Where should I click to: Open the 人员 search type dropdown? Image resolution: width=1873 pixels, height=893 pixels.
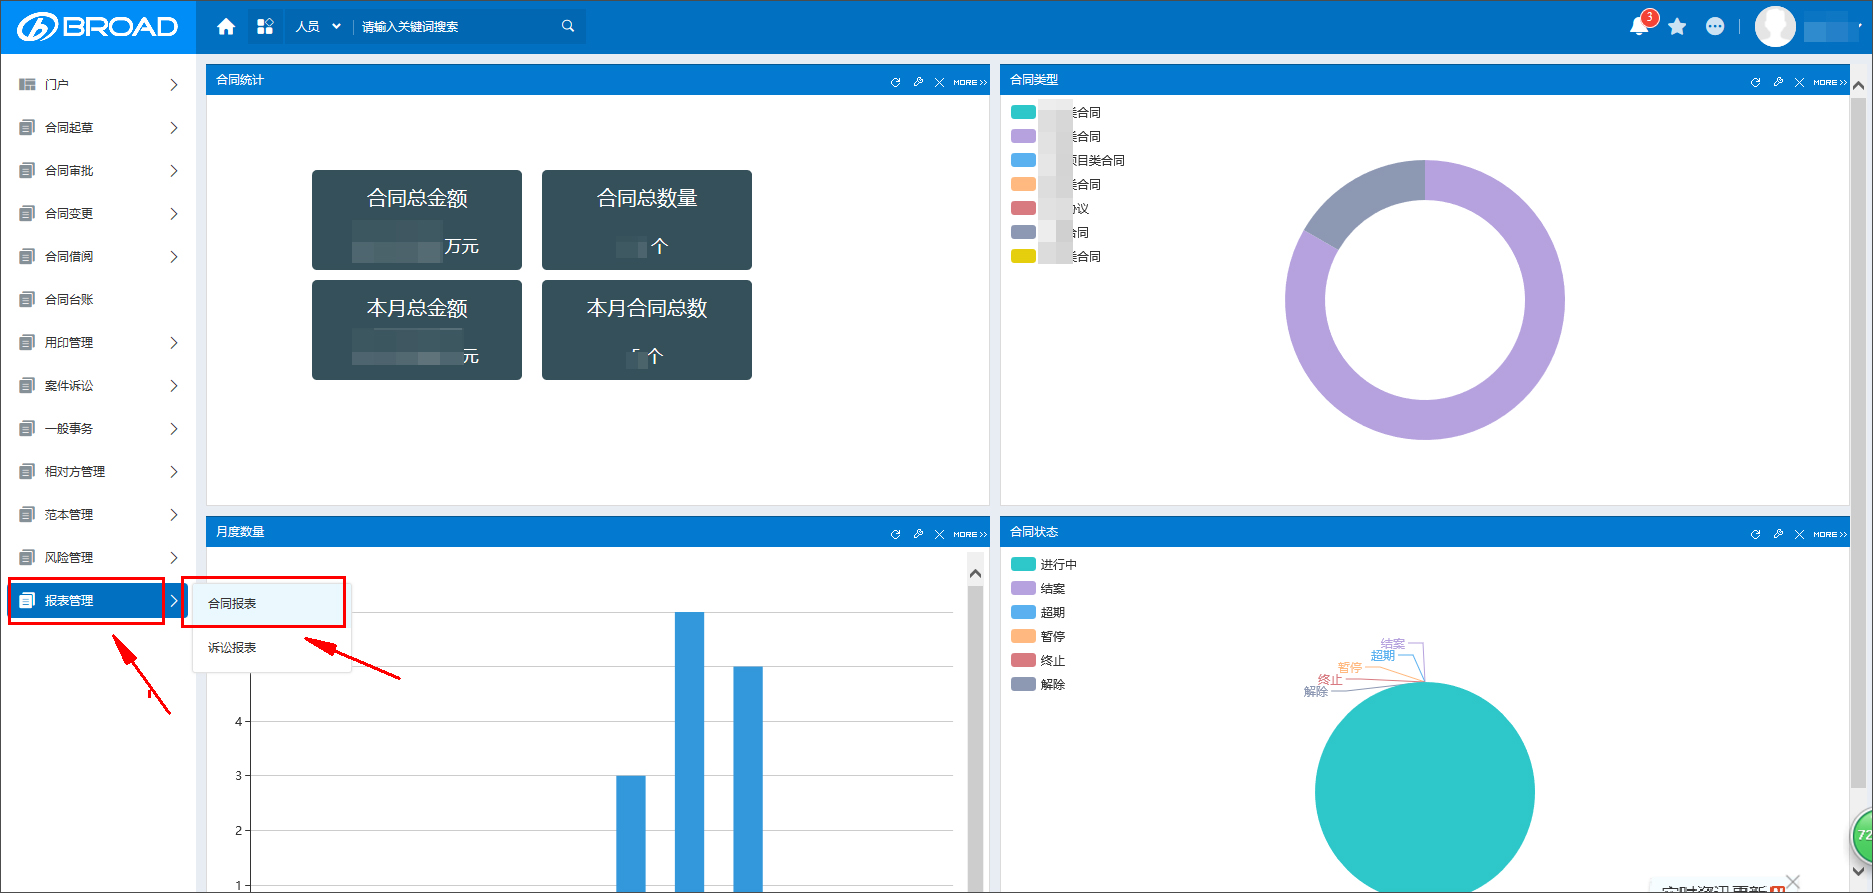318,27
